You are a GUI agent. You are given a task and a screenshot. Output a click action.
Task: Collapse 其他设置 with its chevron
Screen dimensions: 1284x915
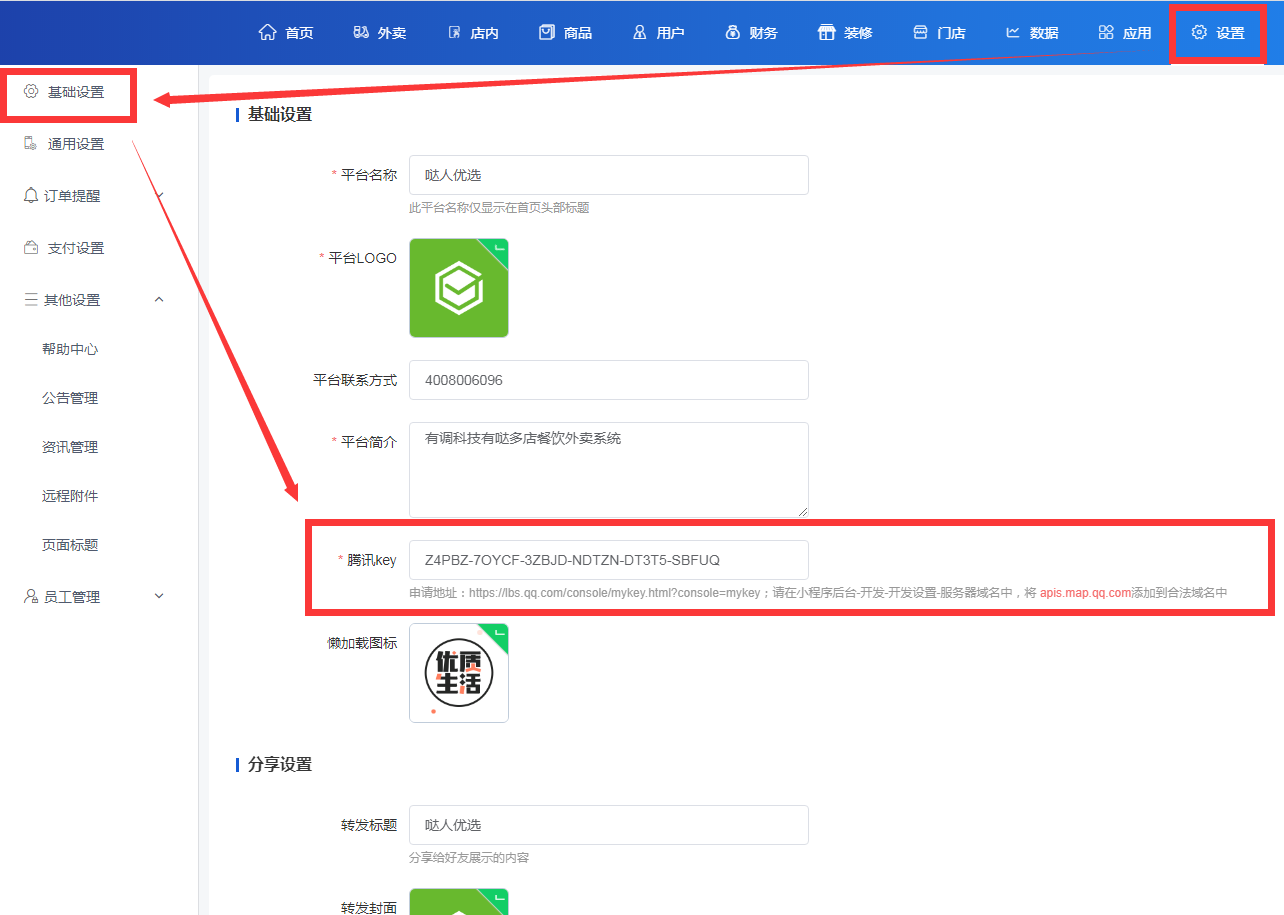(159, 299)
